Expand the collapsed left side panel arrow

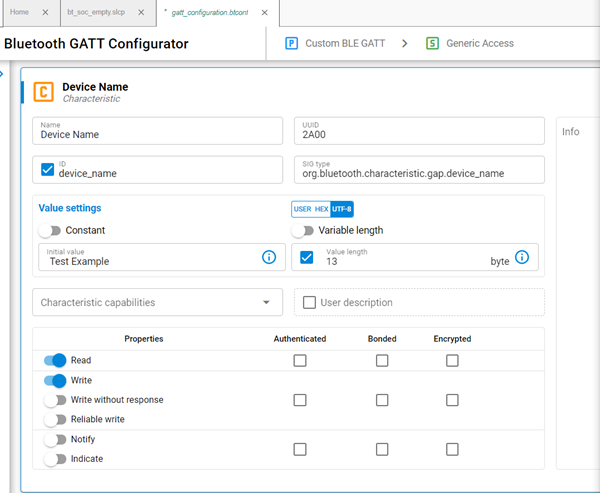click(3, 75)
